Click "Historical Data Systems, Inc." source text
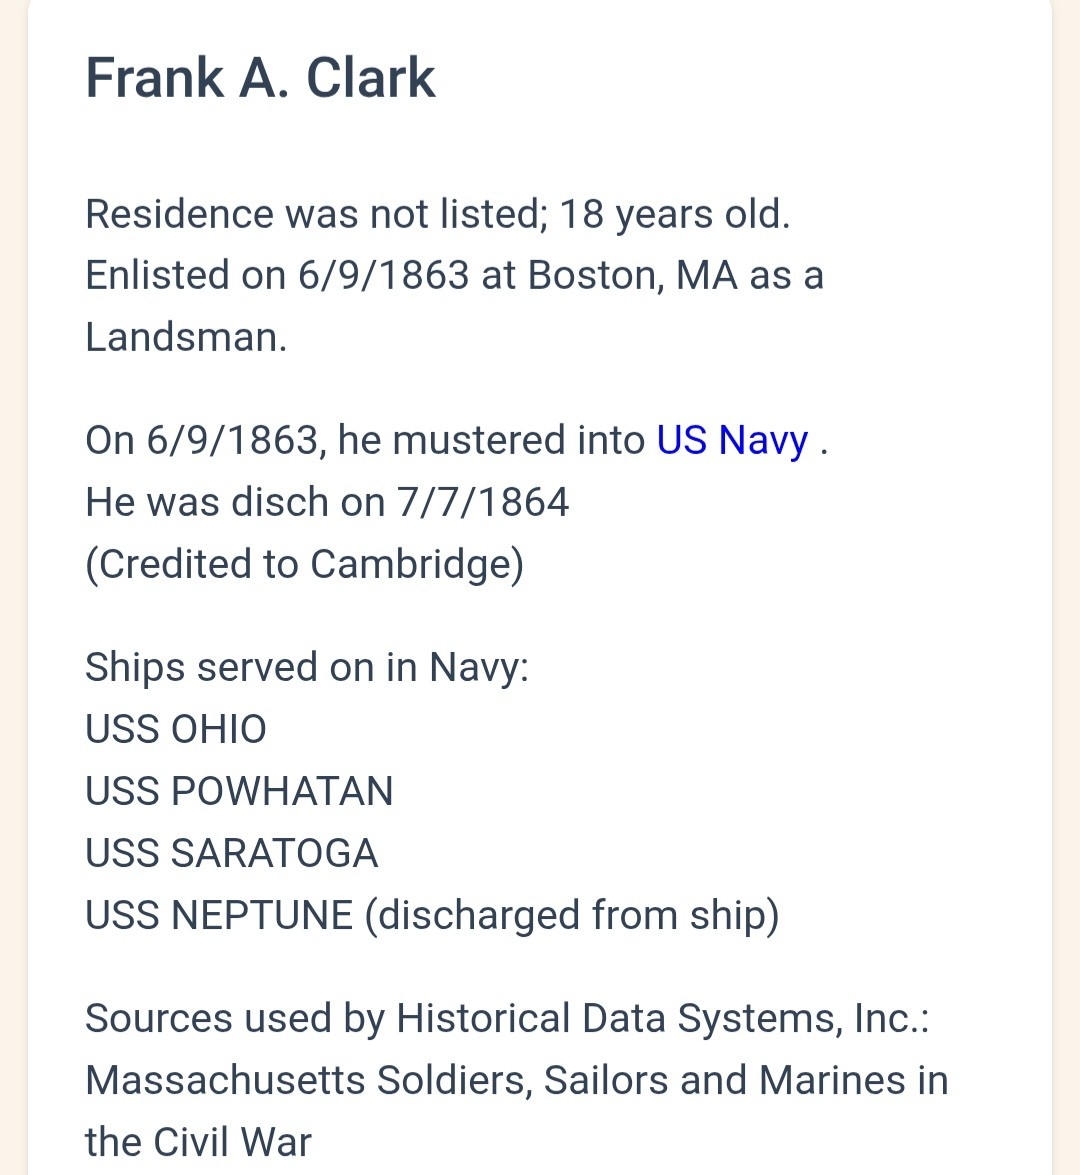 [x=660, y=1018]
